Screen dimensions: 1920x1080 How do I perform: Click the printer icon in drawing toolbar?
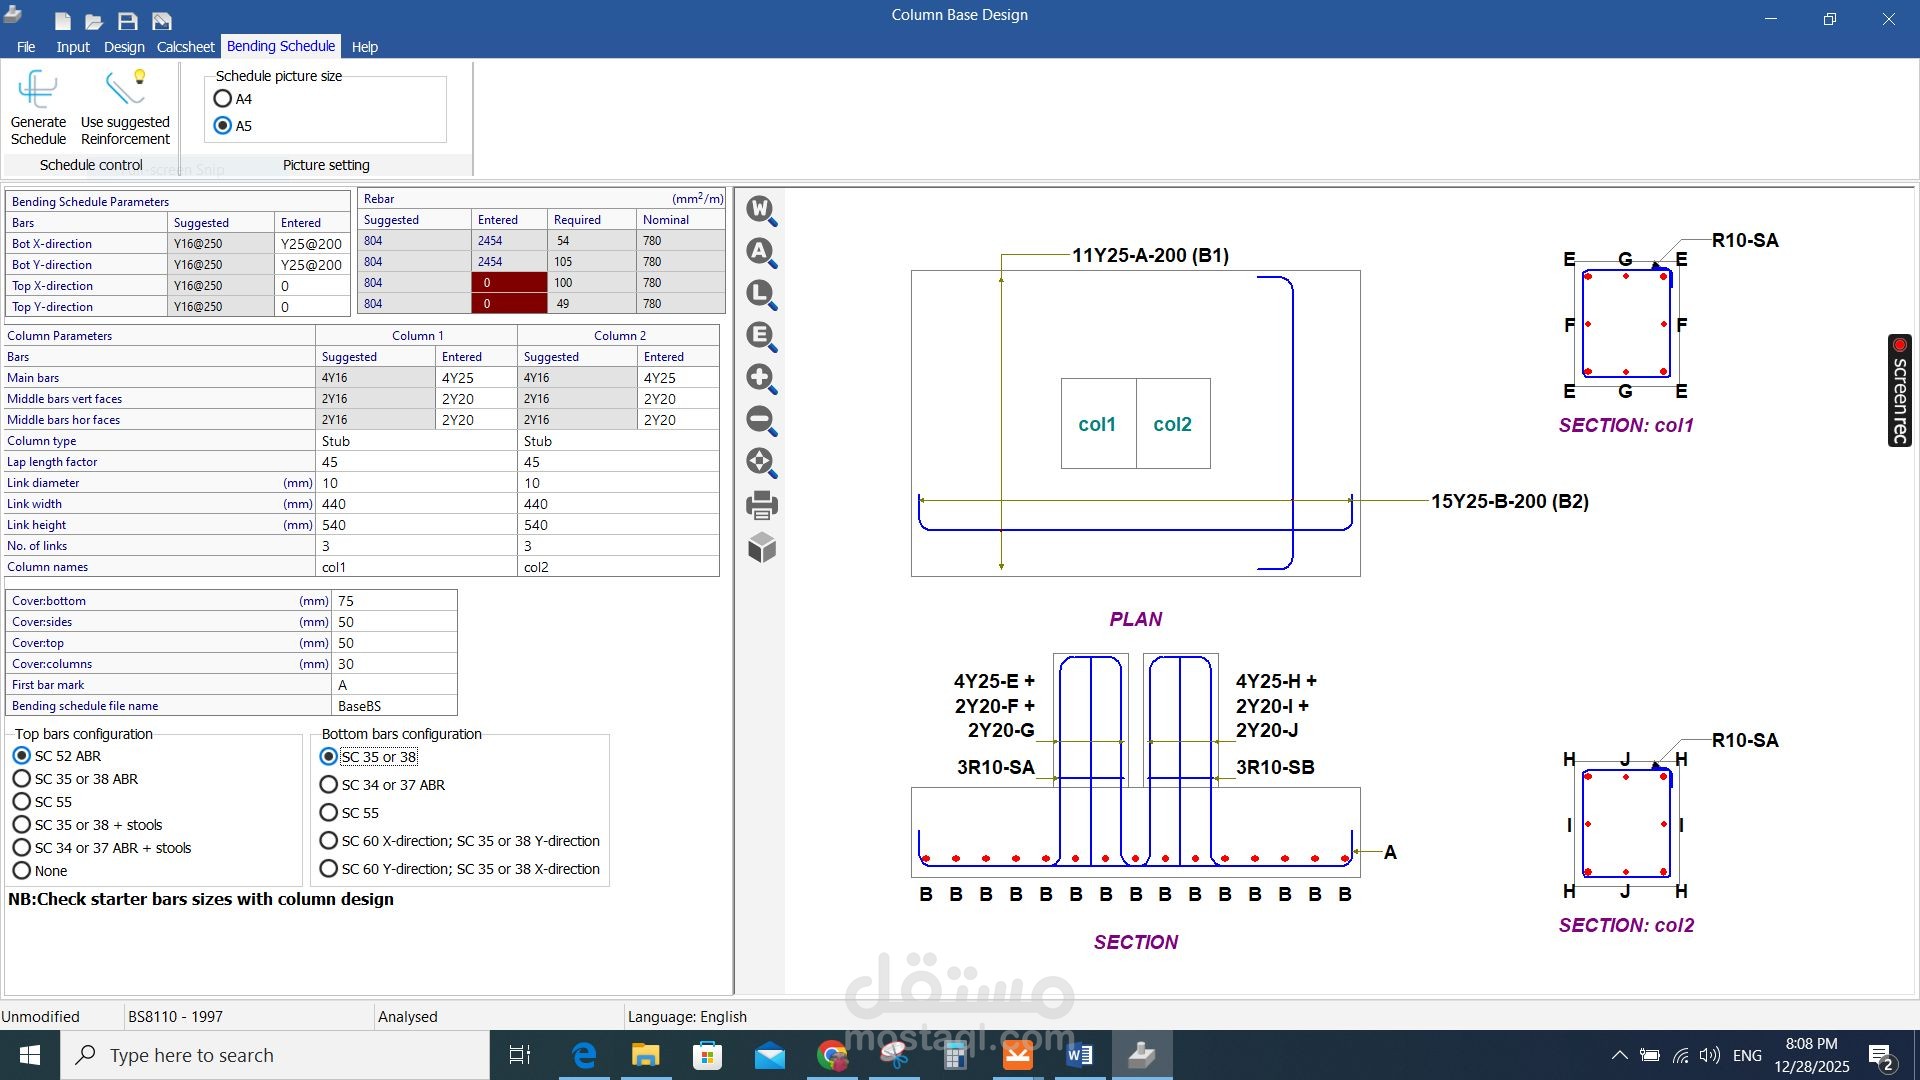click(761, 505)
